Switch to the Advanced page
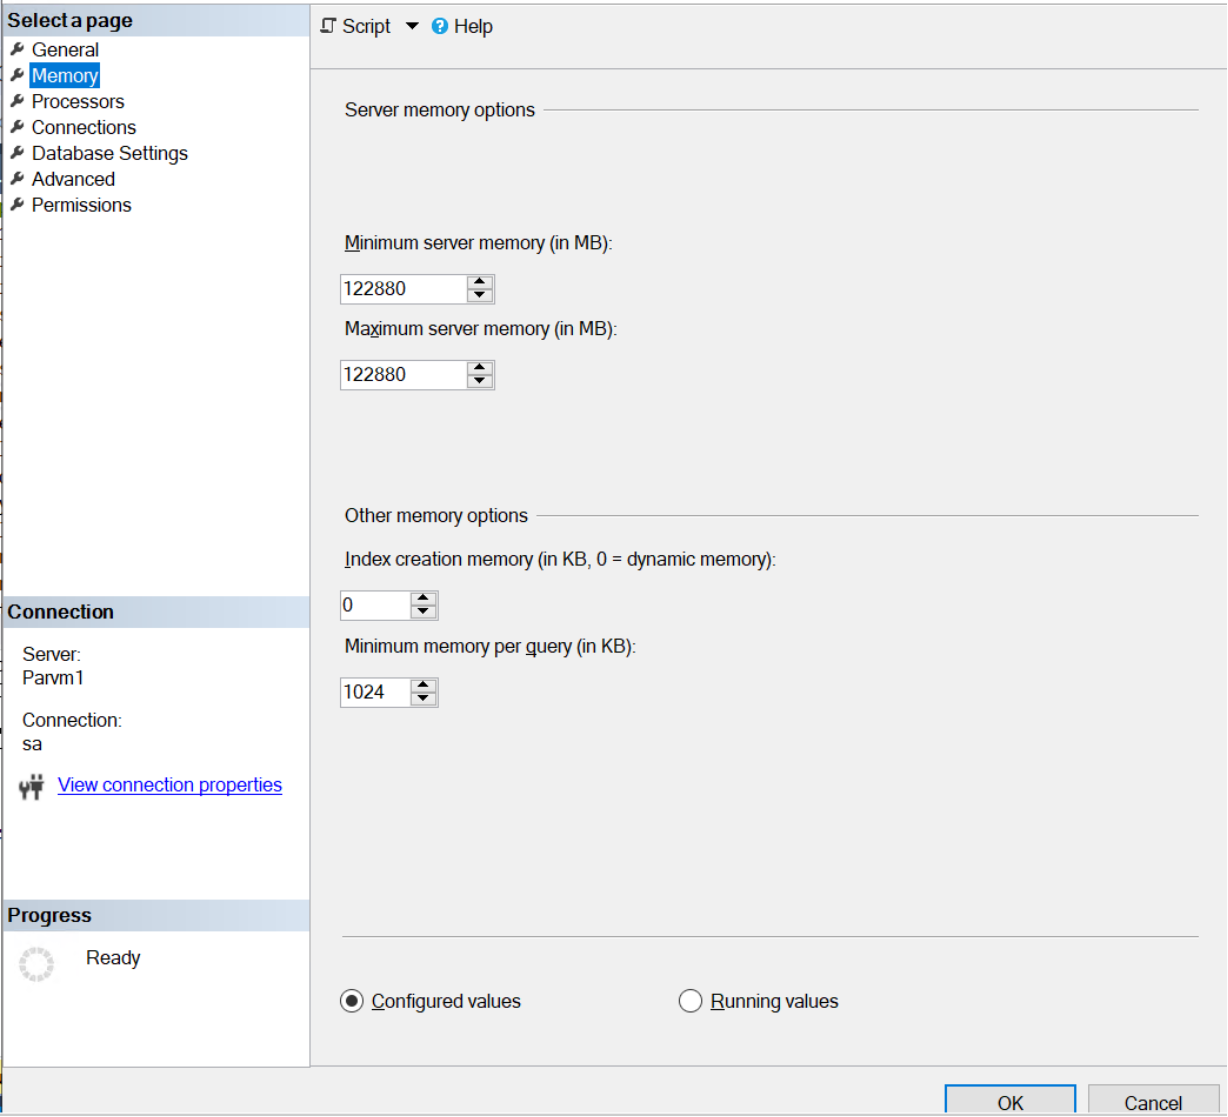 [73, 180]
